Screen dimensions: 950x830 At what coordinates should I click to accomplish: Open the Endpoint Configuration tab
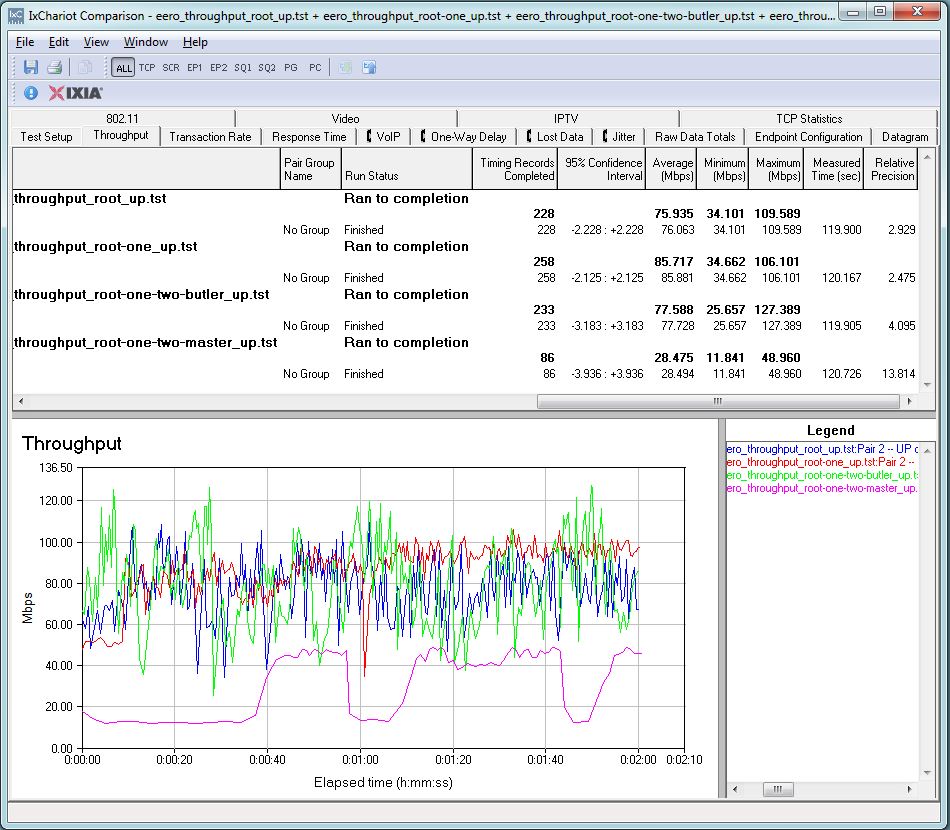coord(808,137)
